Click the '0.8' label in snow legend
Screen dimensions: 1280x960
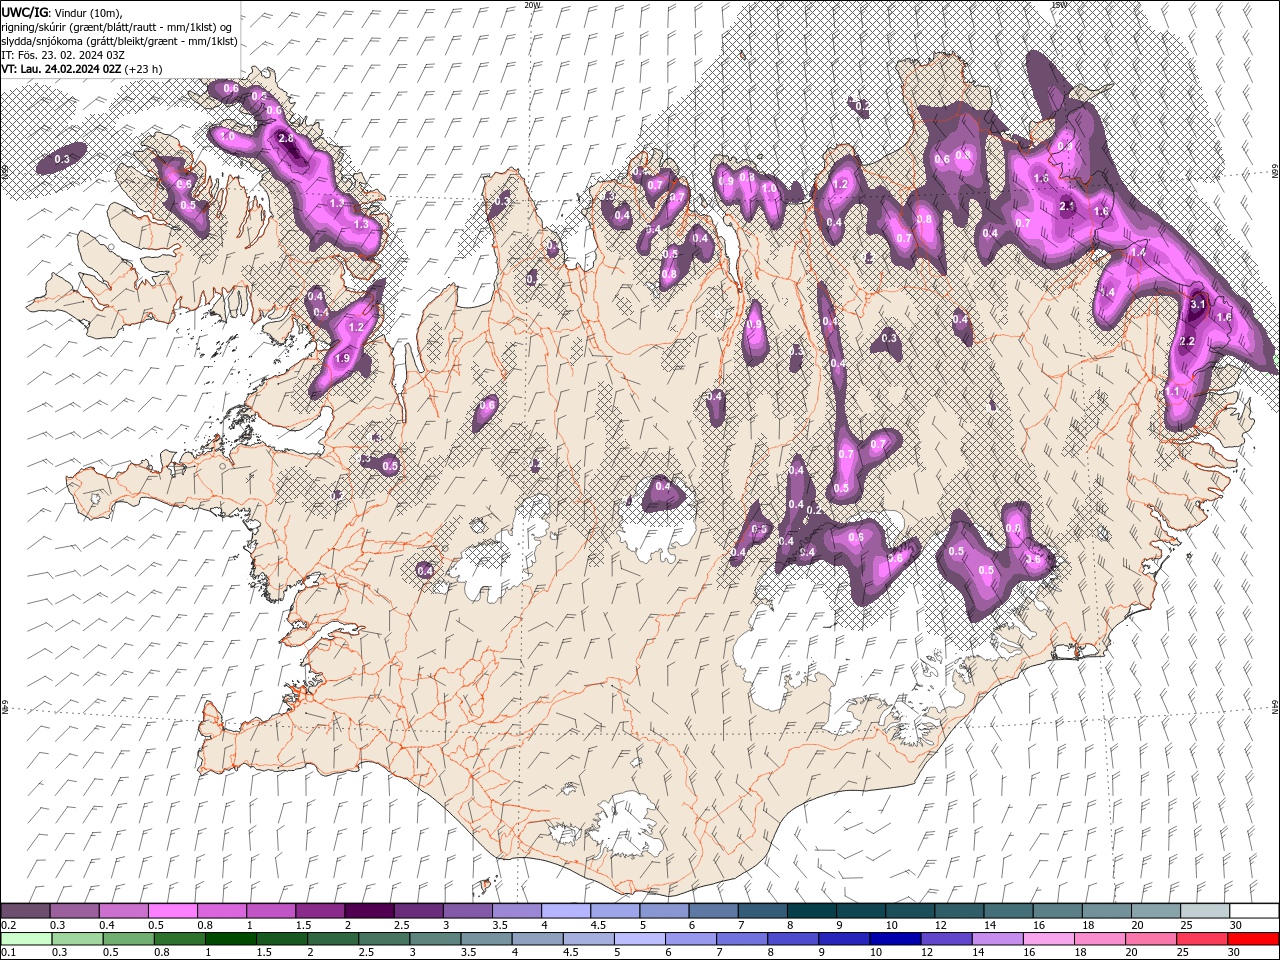click(x=205, y=925)
